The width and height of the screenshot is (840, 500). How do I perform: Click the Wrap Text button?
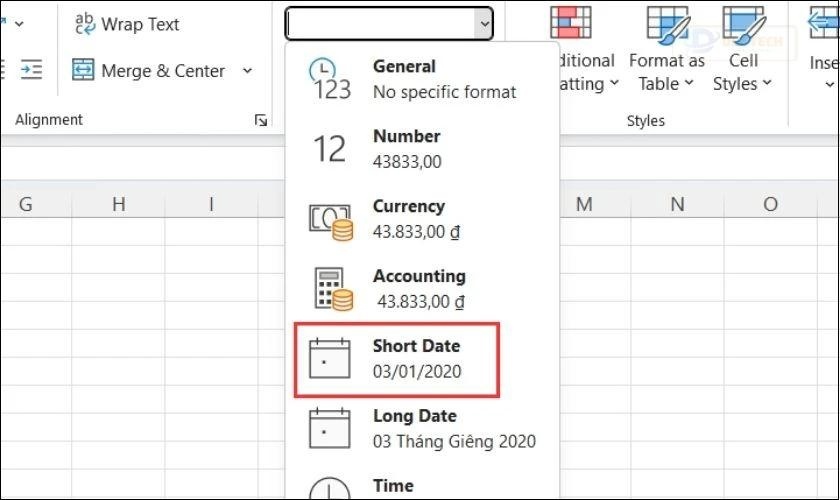(127, 24)
